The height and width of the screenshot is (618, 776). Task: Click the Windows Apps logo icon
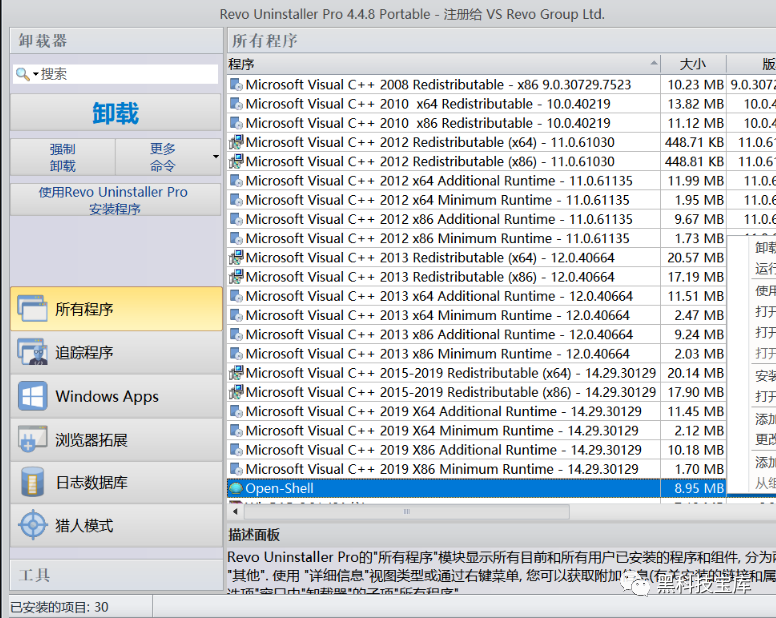[32, 396]
